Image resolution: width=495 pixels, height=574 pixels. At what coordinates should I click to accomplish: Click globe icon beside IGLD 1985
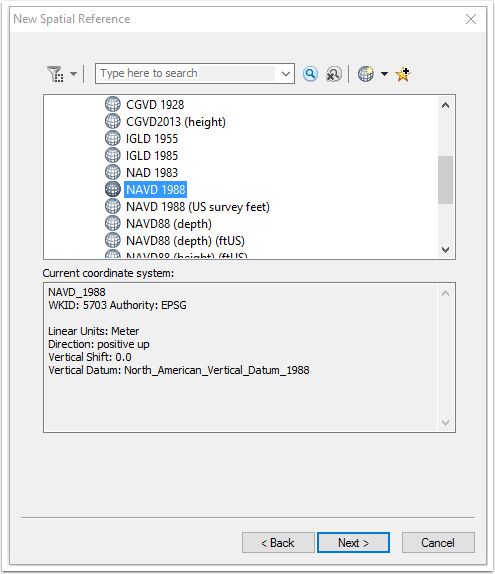(x=113, y=155)
